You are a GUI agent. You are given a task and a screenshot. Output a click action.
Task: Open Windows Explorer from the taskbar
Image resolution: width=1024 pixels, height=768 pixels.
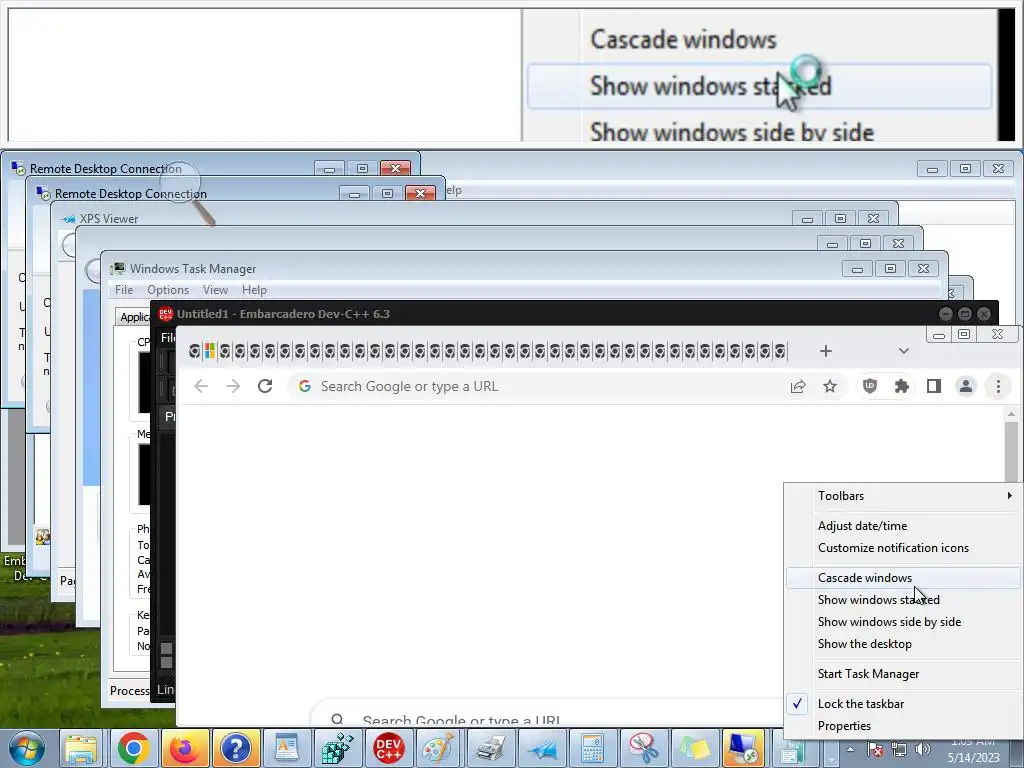click(x=82, y=748)
